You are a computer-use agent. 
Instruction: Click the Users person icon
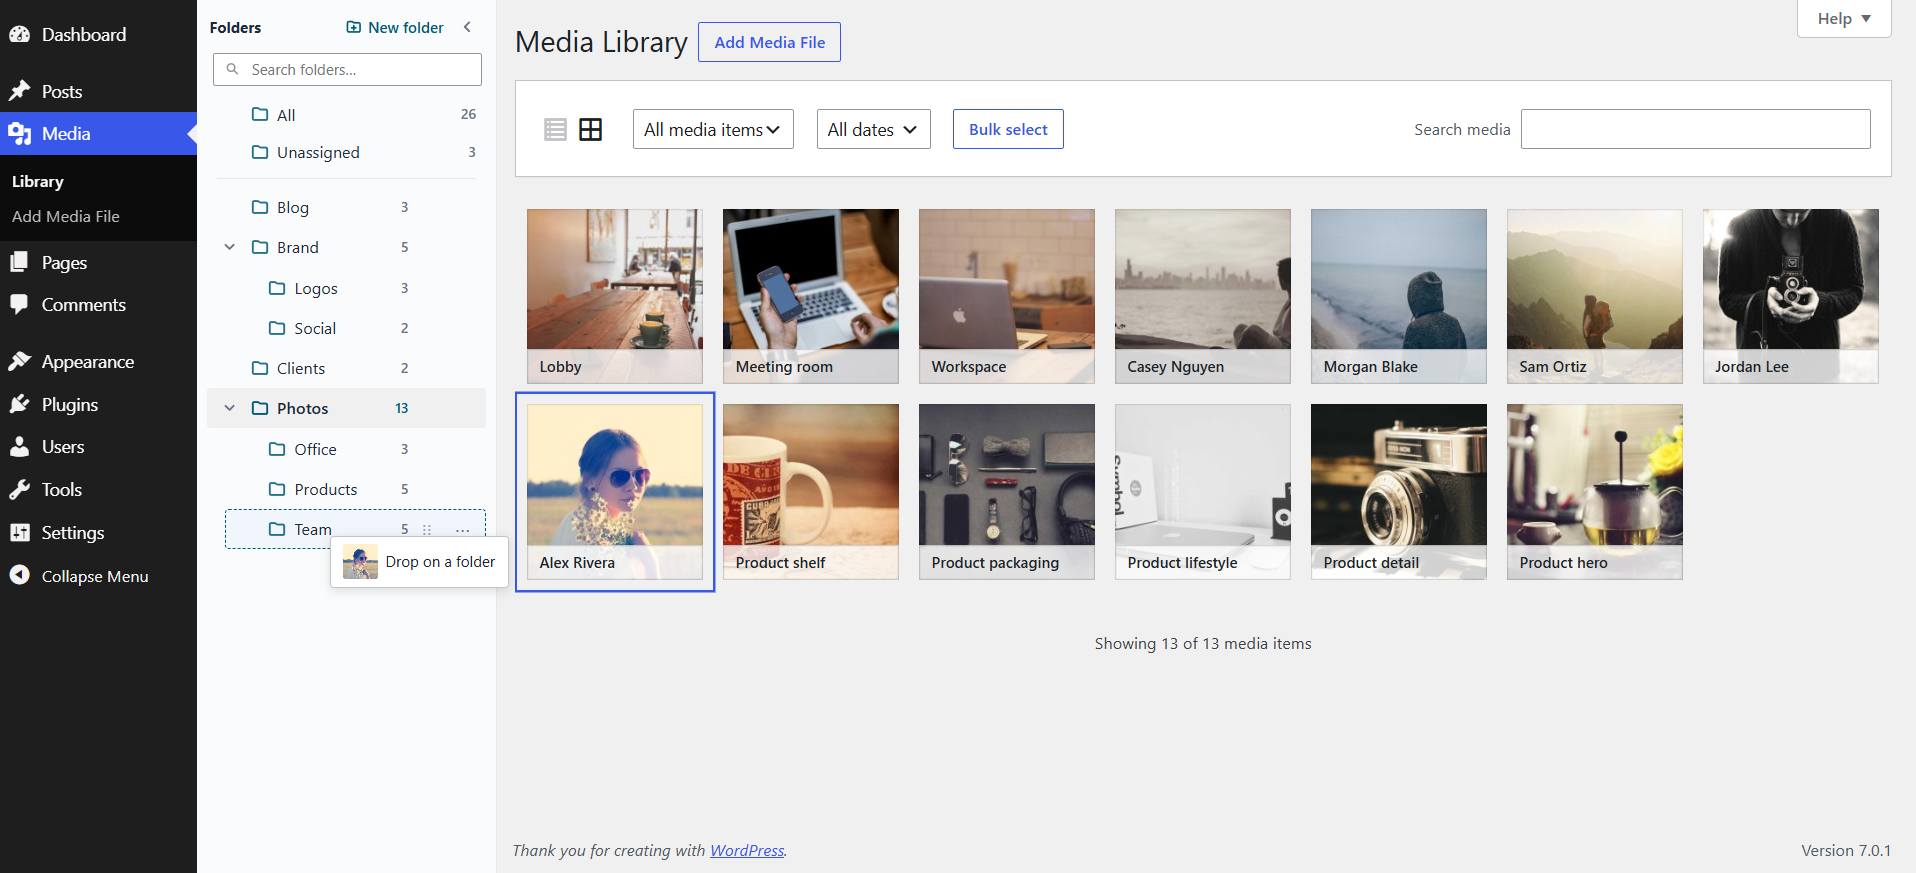(20, 446)
